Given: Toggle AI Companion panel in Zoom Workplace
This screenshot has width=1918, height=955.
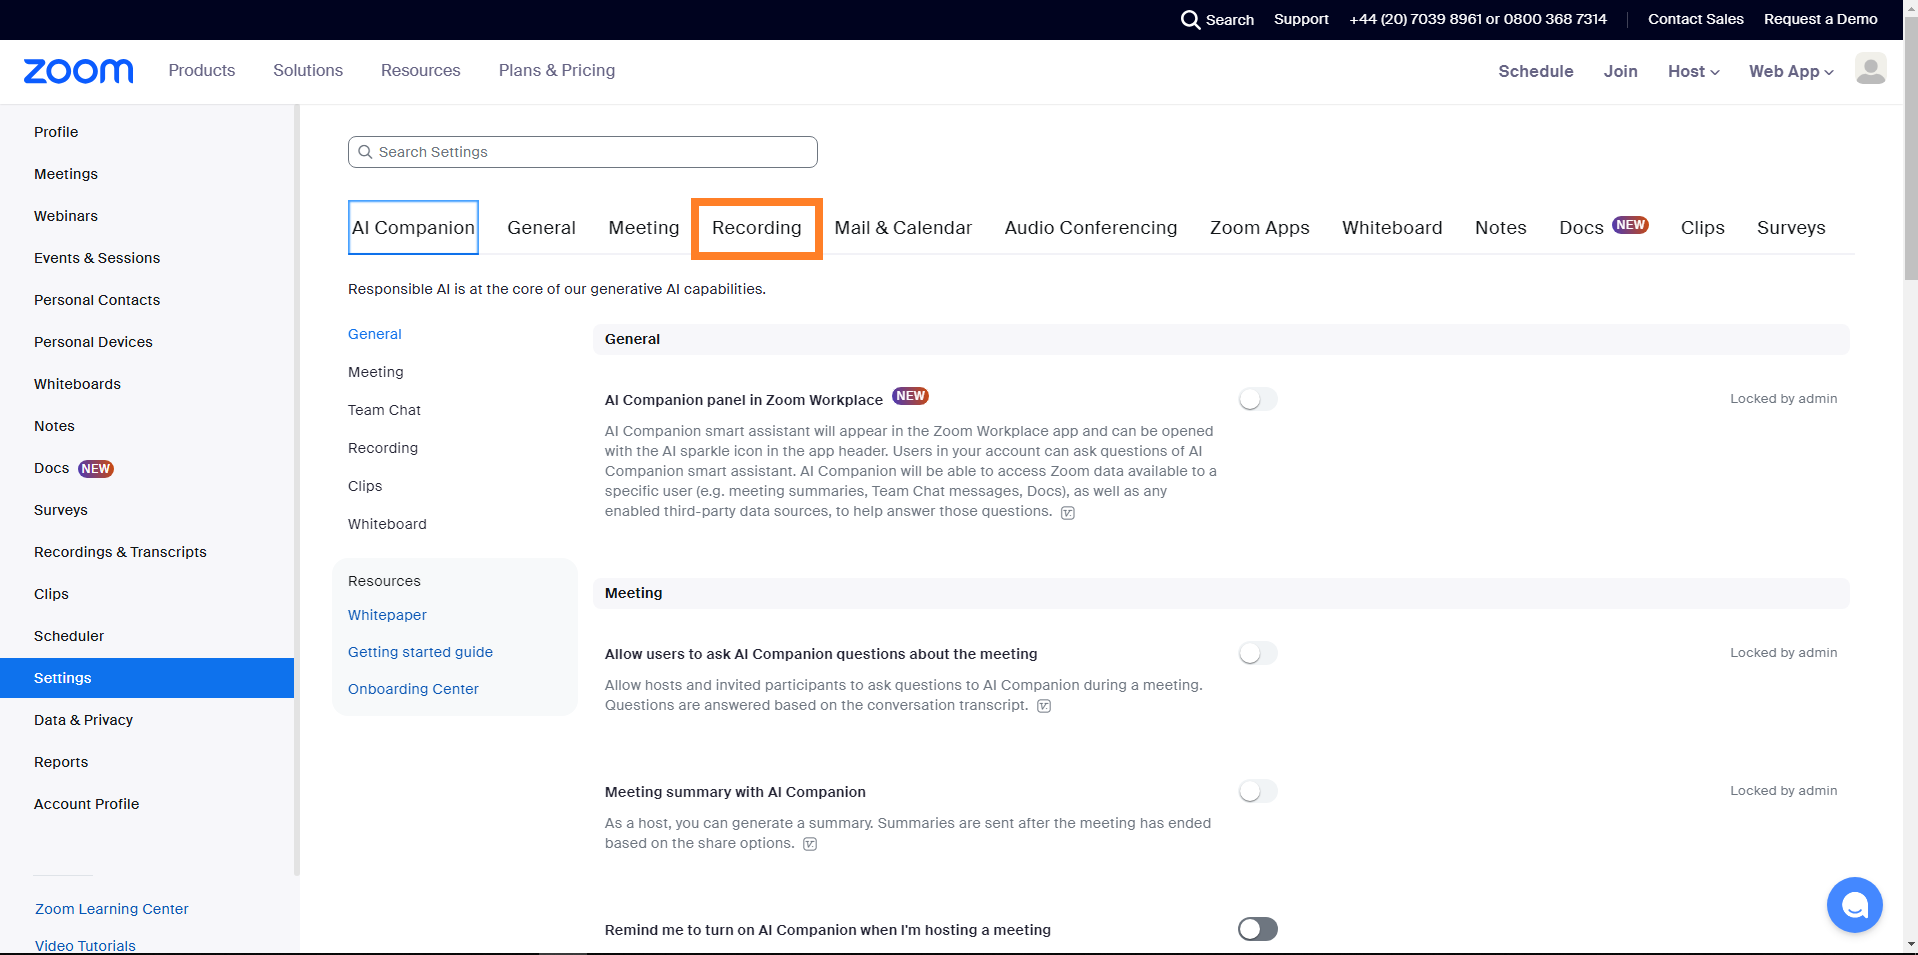Looking at the screenshot, I should coord(1258,400).
